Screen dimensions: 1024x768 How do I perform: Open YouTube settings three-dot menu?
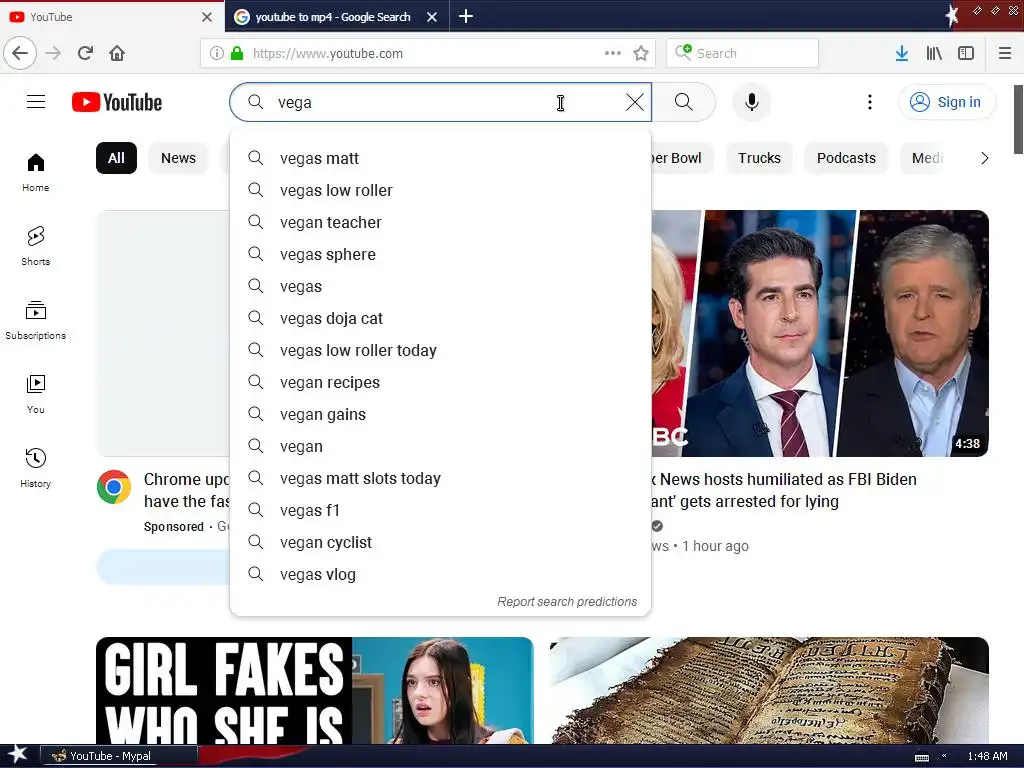point(869,102)
